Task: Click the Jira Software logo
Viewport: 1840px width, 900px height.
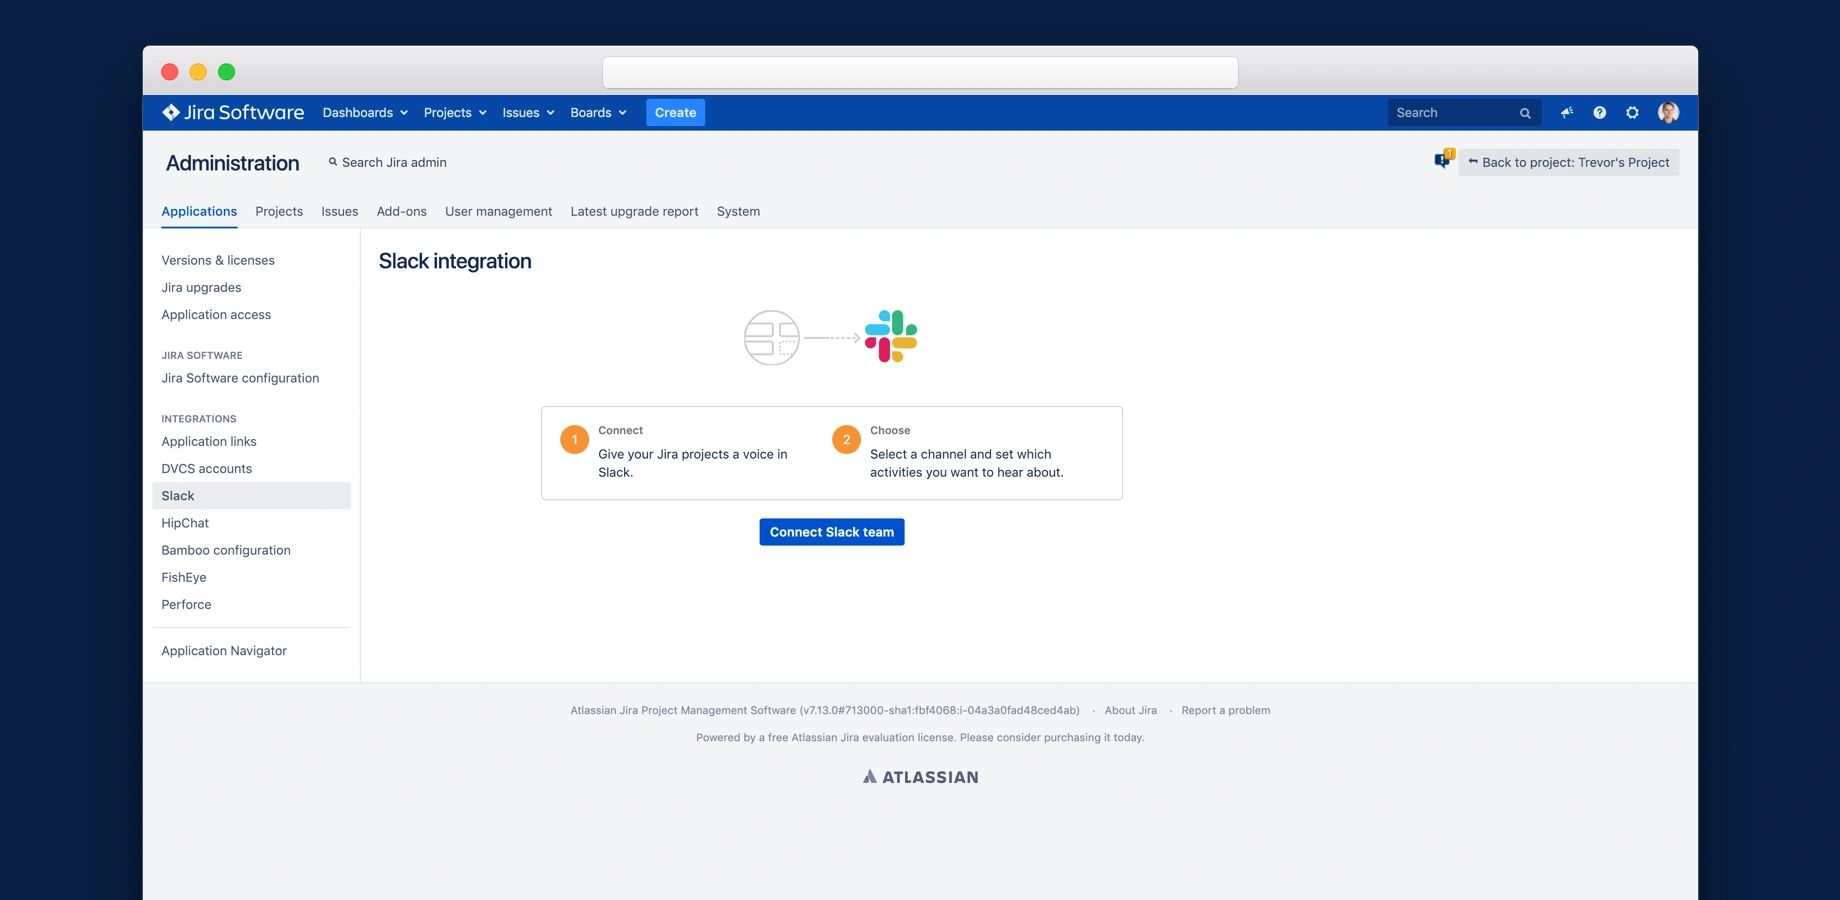Action: [233, 113]
